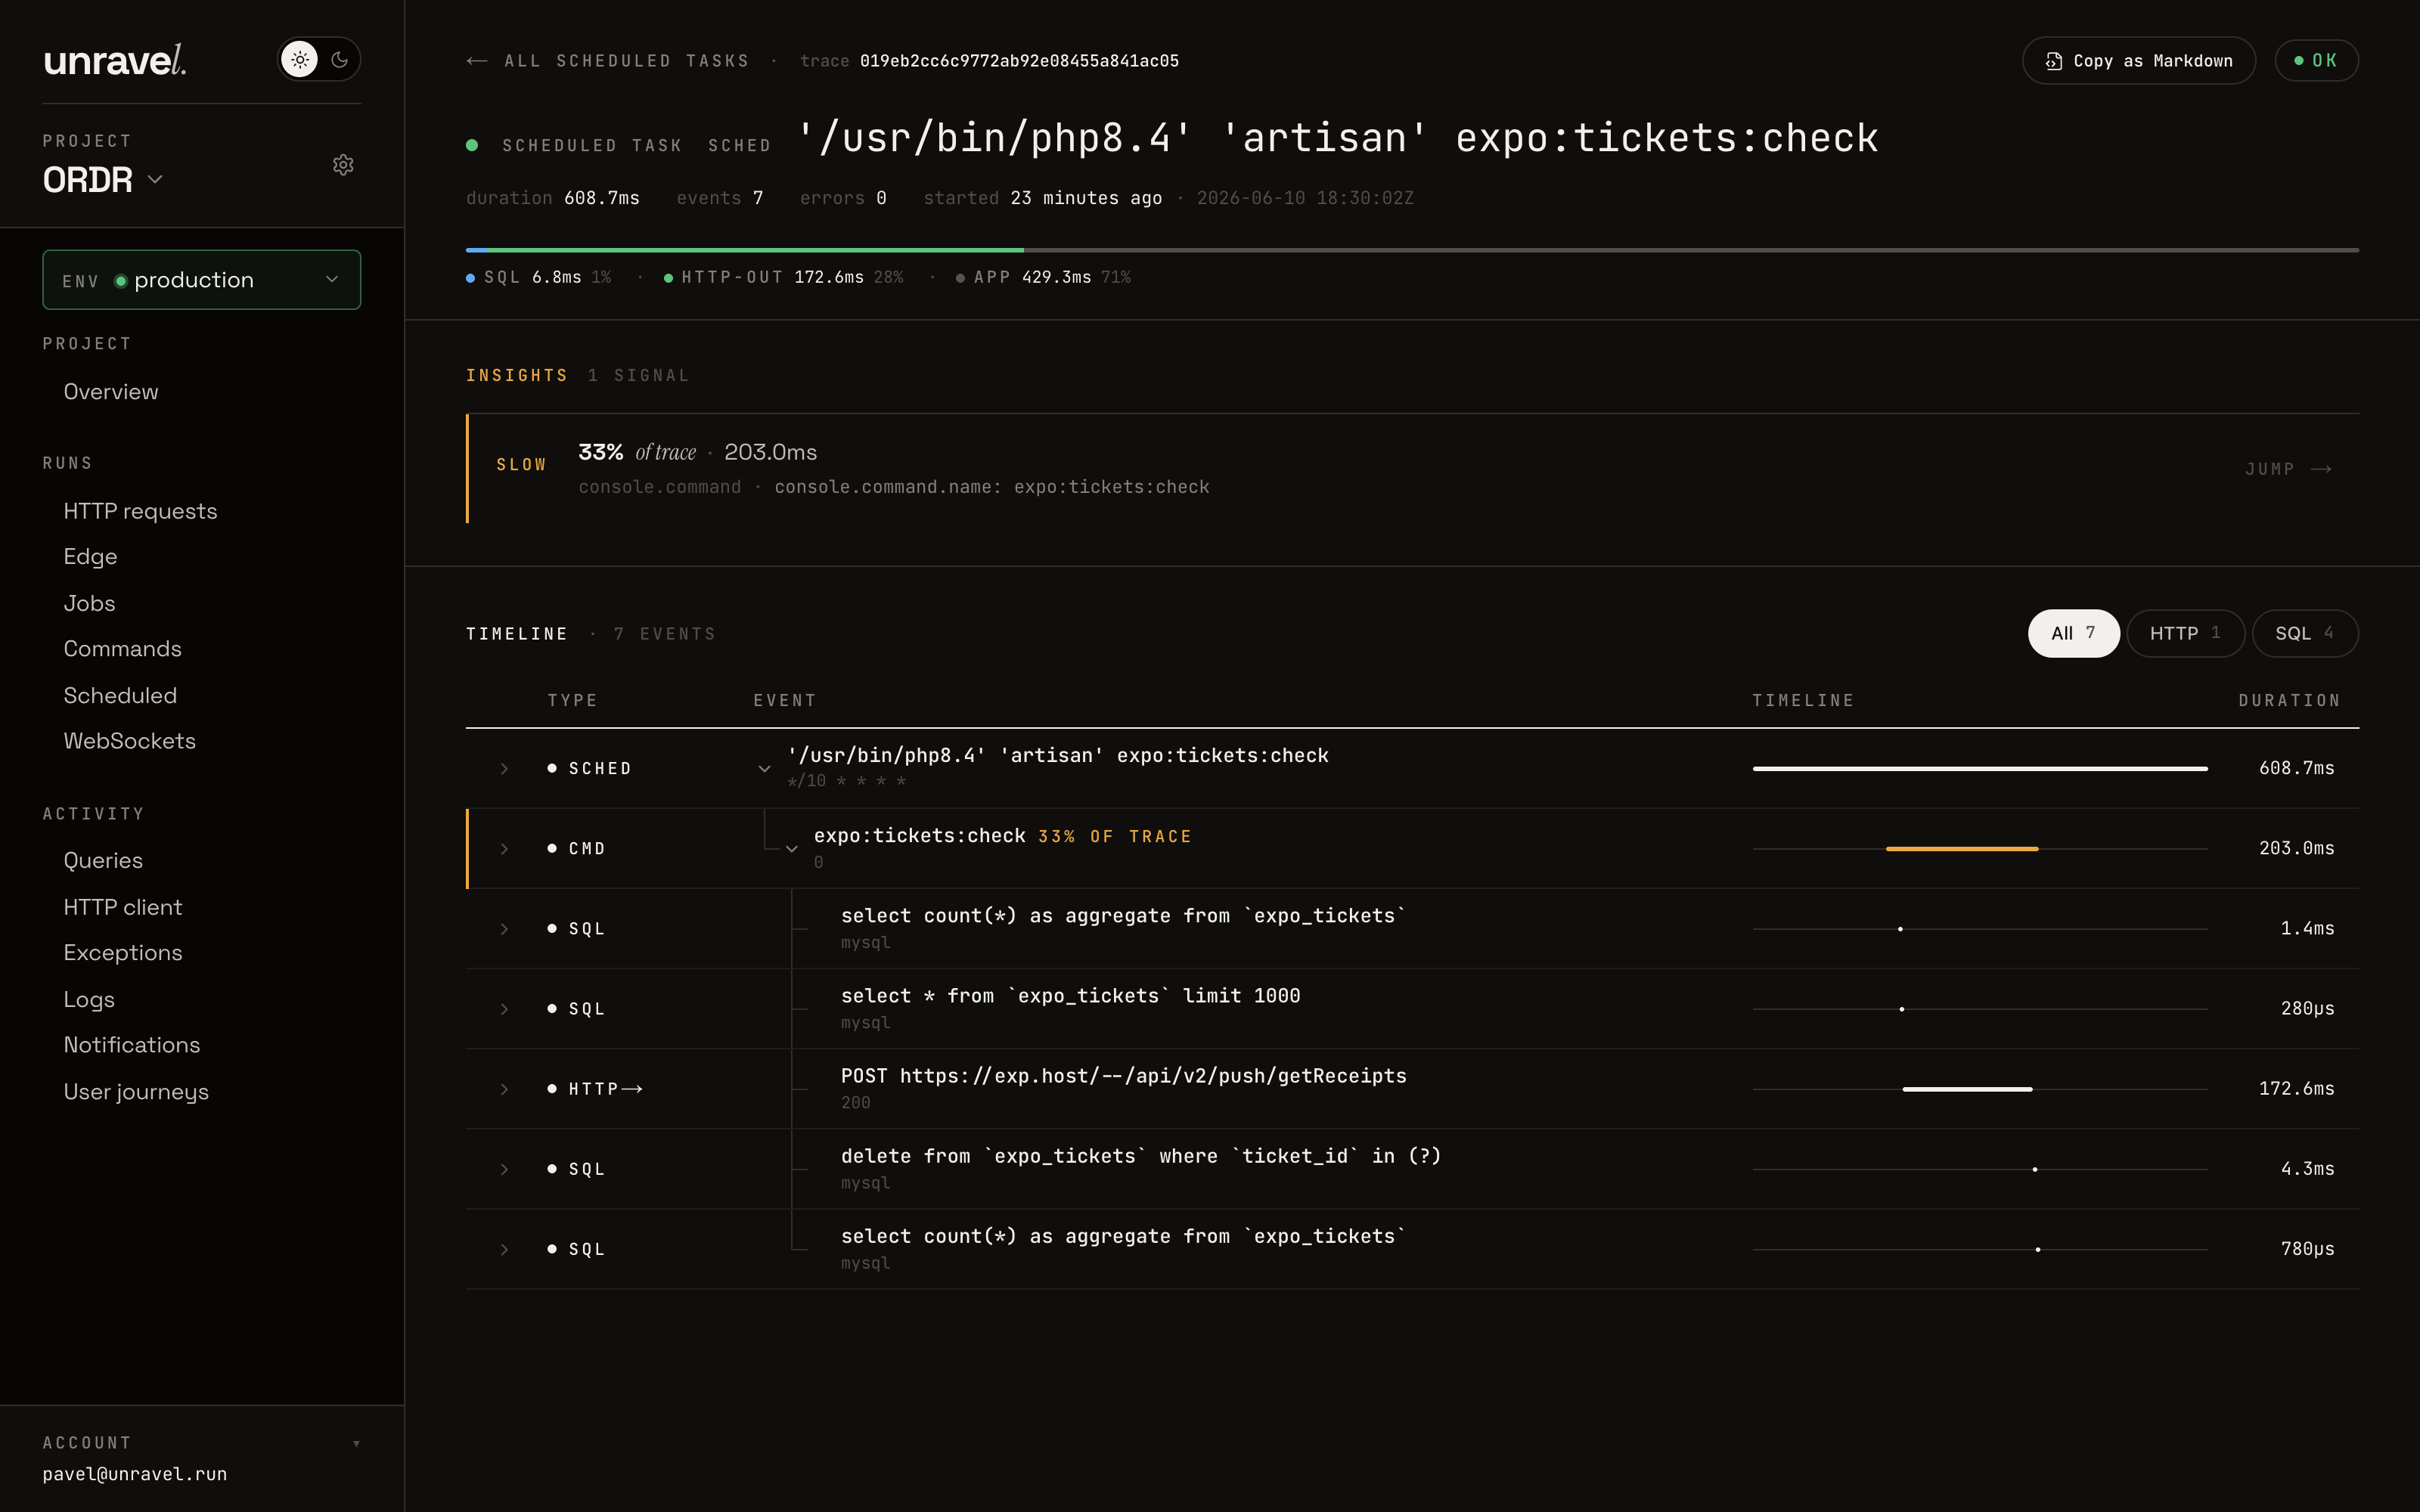Click the SCHED timeline bar
This screenshot has width=2420, height=1512.
1980,769
